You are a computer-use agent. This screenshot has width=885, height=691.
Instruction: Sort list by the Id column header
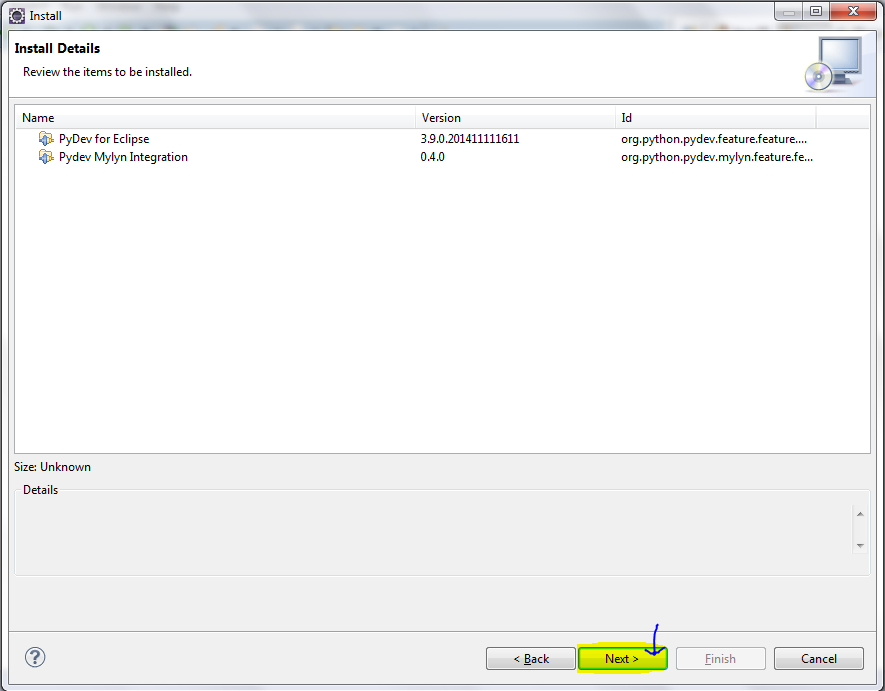[x=715, y=117]
